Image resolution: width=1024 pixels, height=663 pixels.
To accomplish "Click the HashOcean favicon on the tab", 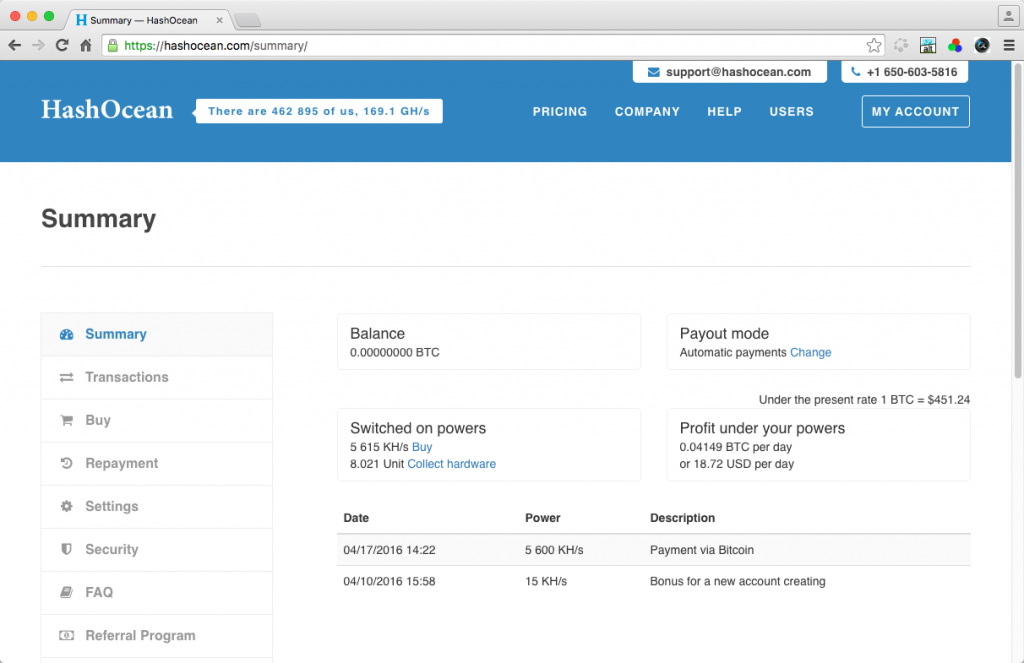I will click(x=82, y=20).
